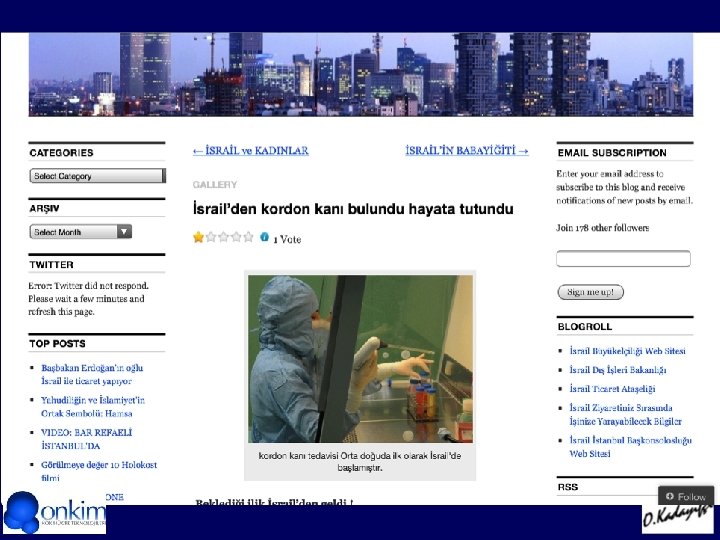The image size is (720, 540).
Task: Rate the post five stars
Action: click(x=248, y=237)
